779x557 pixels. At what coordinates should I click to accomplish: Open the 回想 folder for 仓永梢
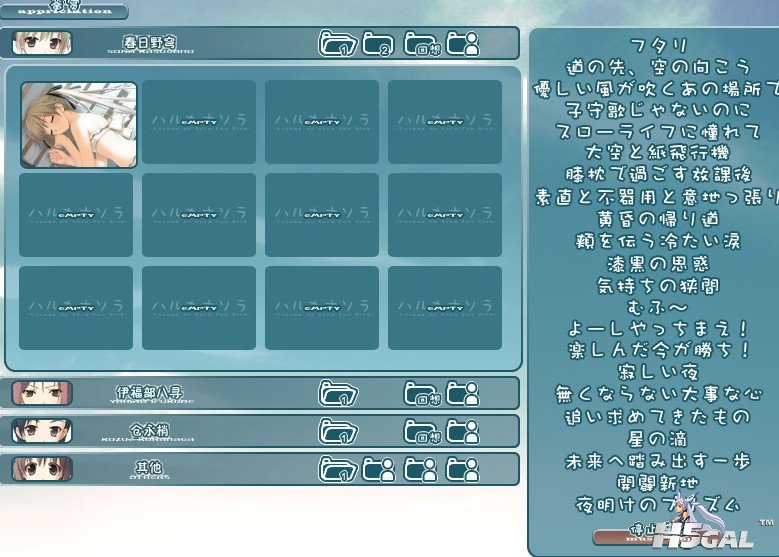click(422, 431)
